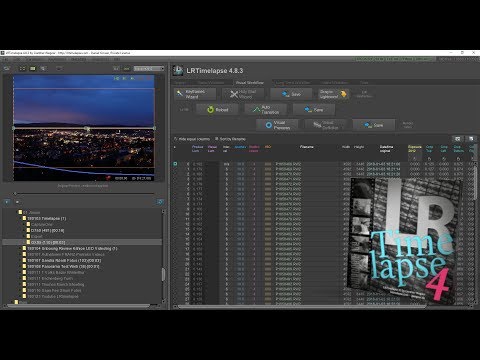Click the first green overlay icon on preview
The width and height of the screenshot is (480, 360).
click(116, 78)
